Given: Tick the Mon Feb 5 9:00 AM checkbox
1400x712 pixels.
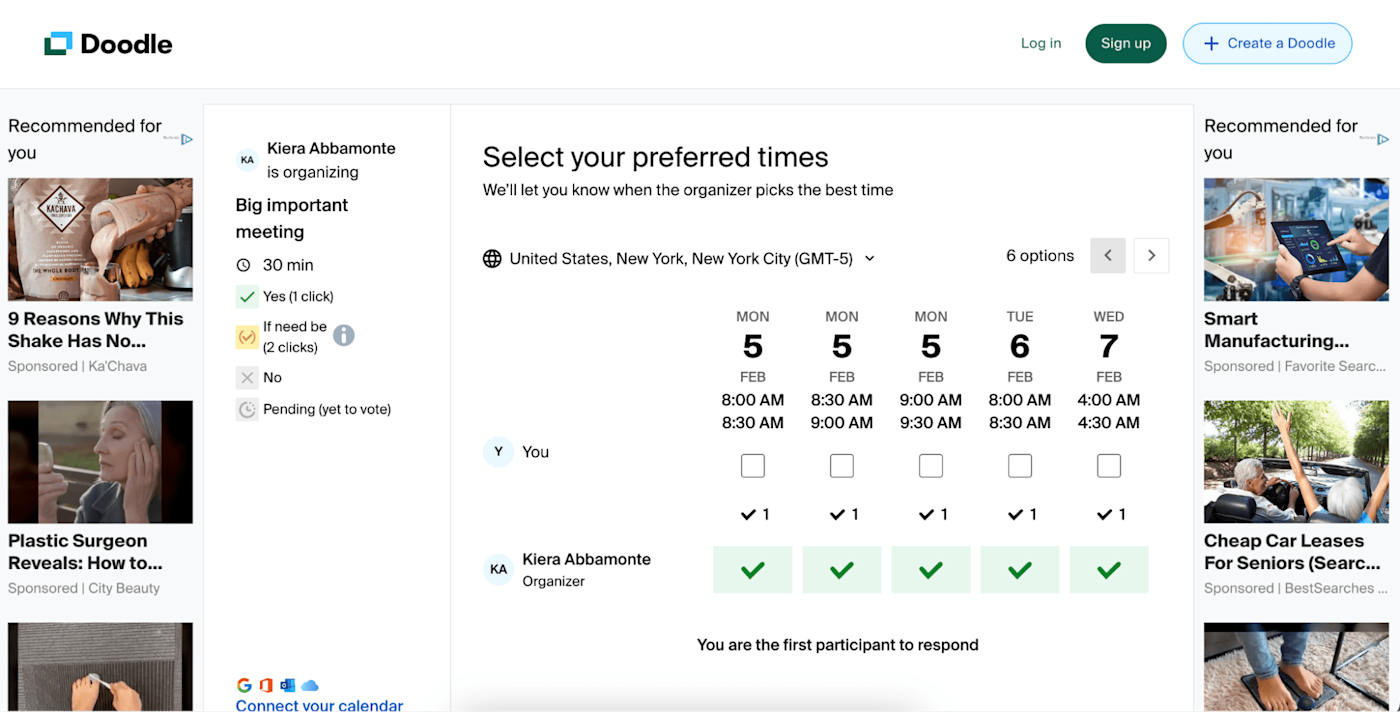Looking at the screenshot, I should (x=931, y=466).
